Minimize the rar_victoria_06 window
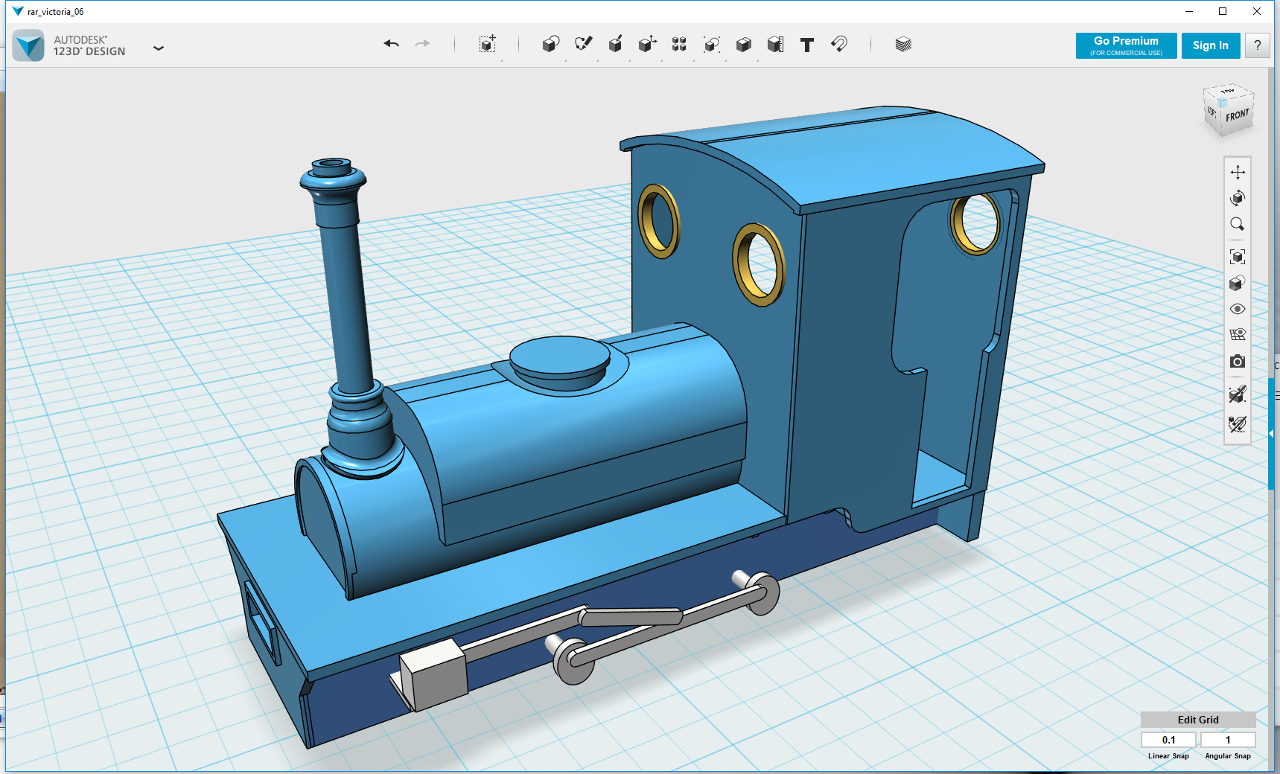1280x774 pixels. (x=1190, y=11)
